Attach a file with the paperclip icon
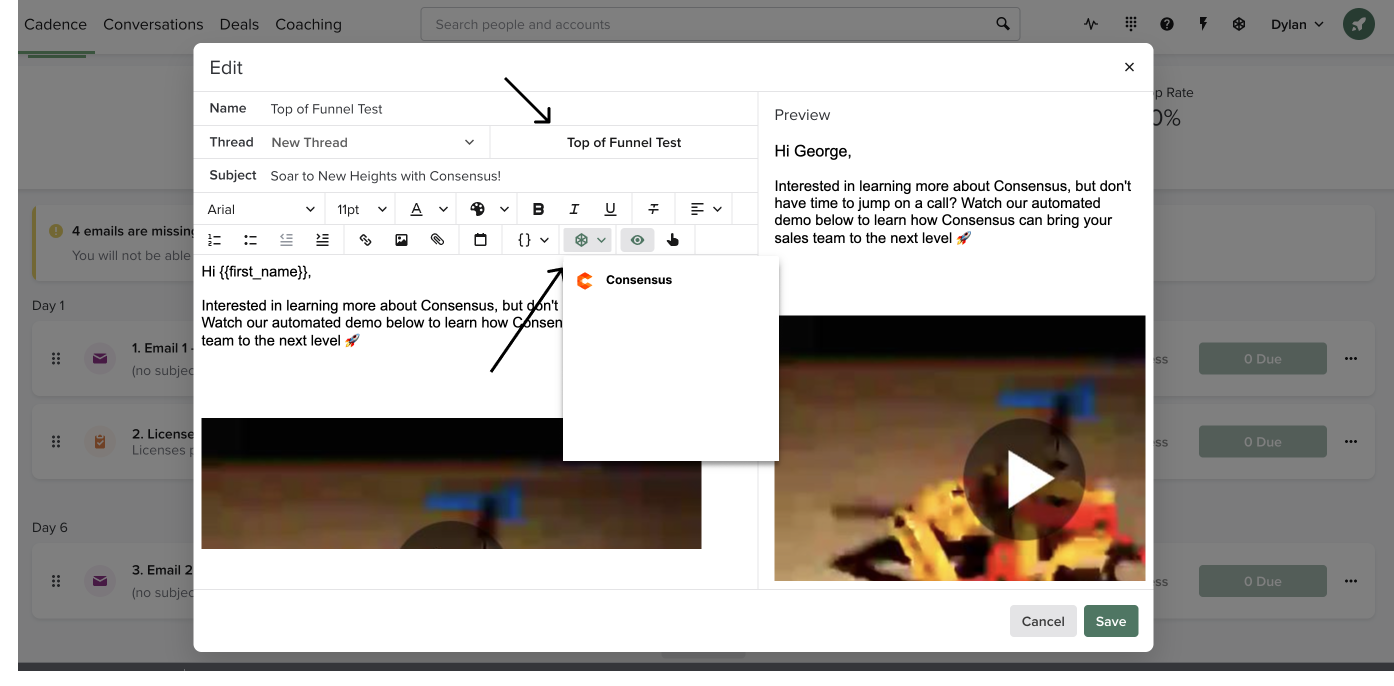 [x=437, y=240]
